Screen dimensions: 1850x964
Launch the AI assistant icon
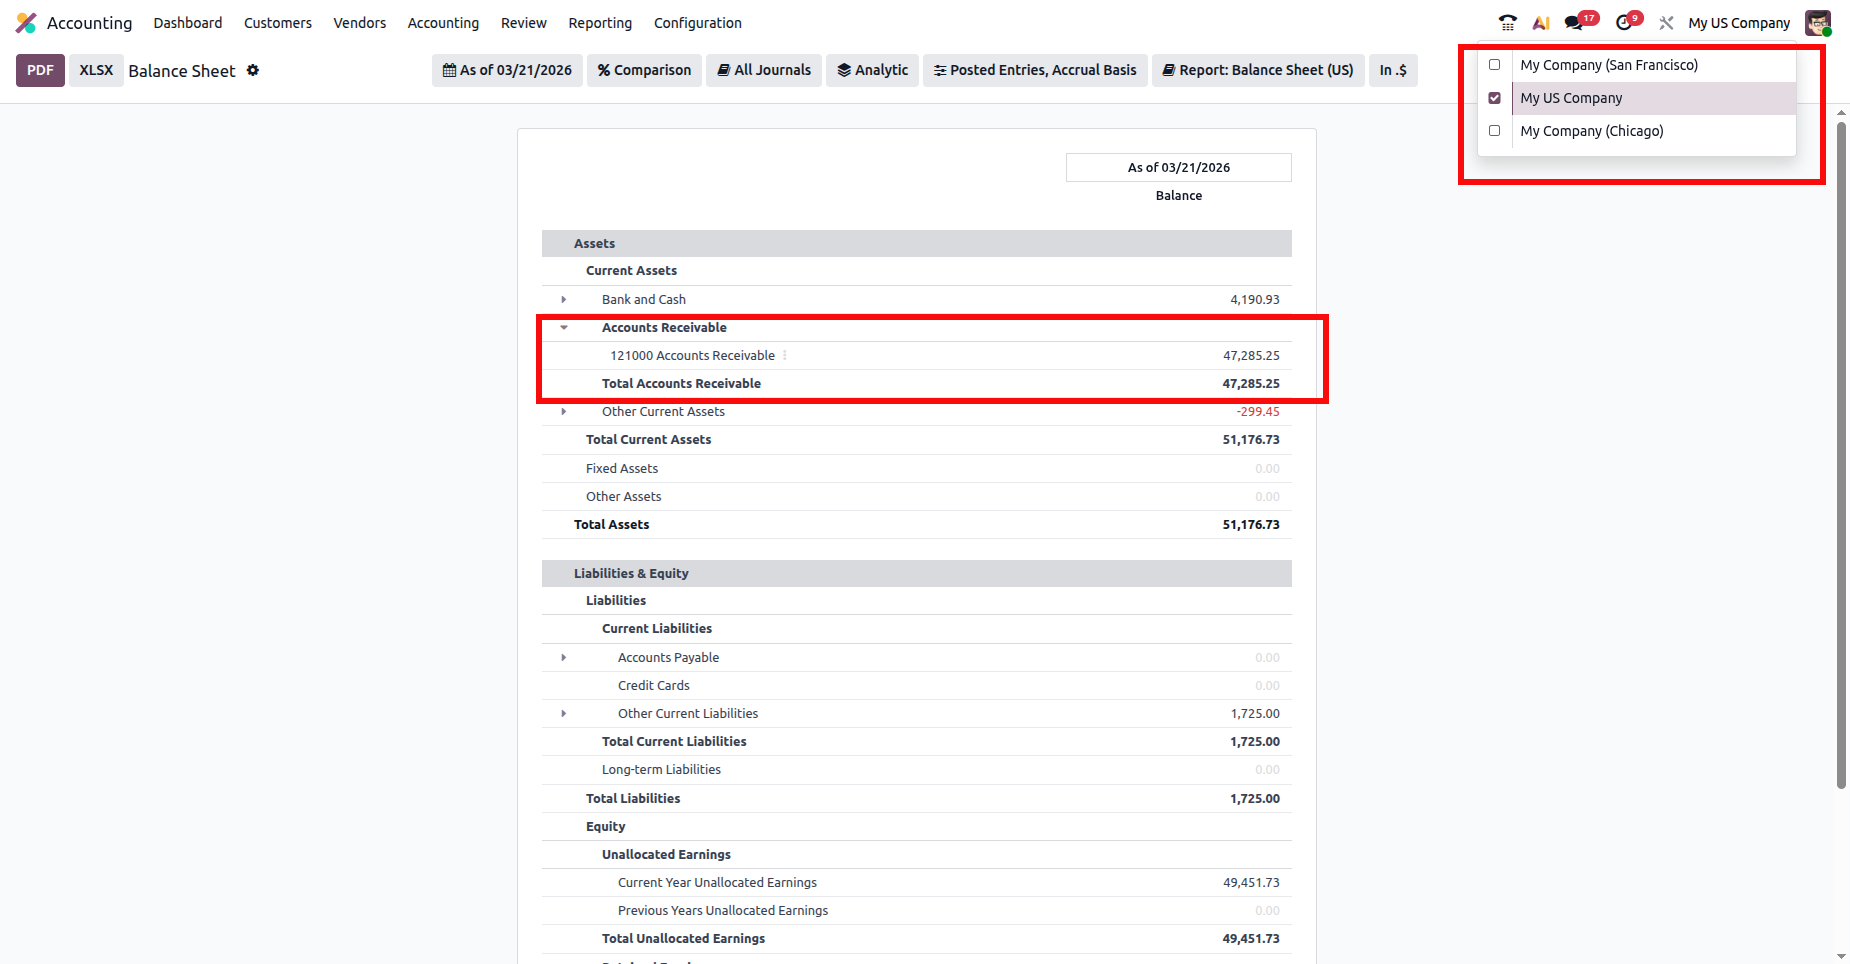tap(1541, 23)
